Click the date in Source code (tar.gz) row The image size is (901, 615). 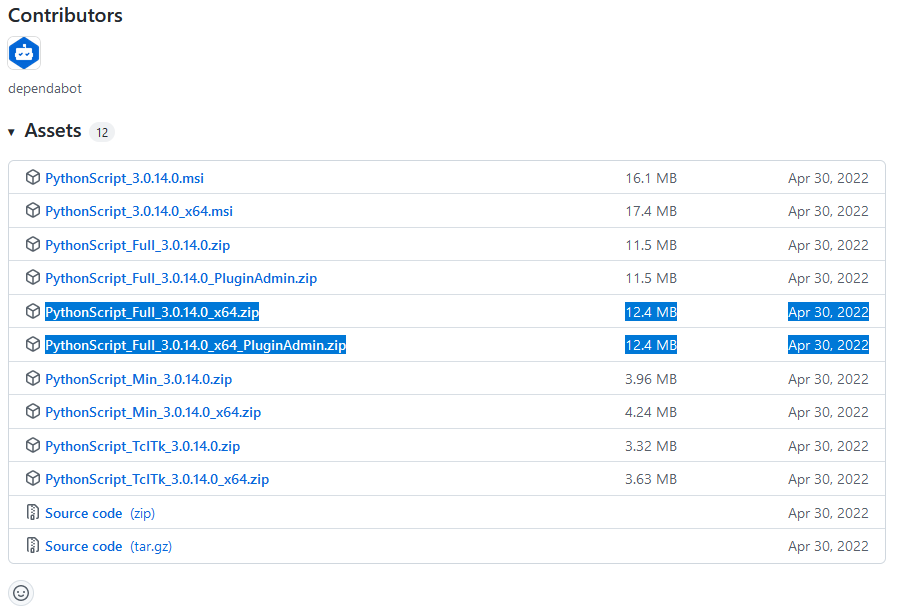828,546
